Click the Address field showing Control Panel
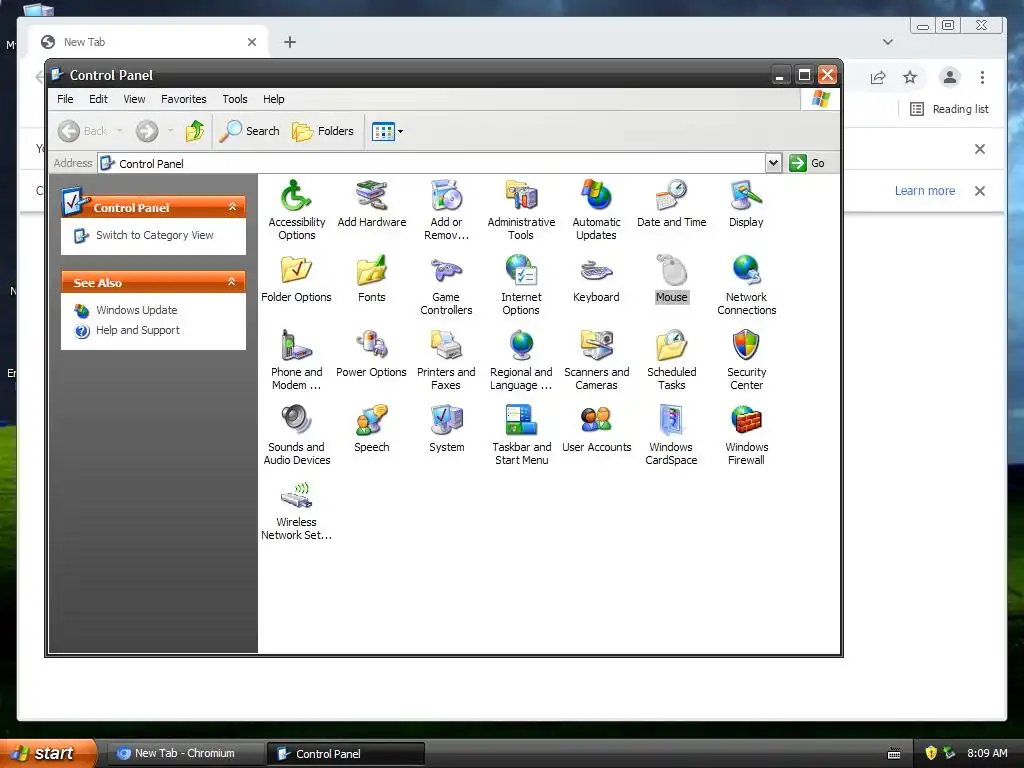 [x=431, y=163]
